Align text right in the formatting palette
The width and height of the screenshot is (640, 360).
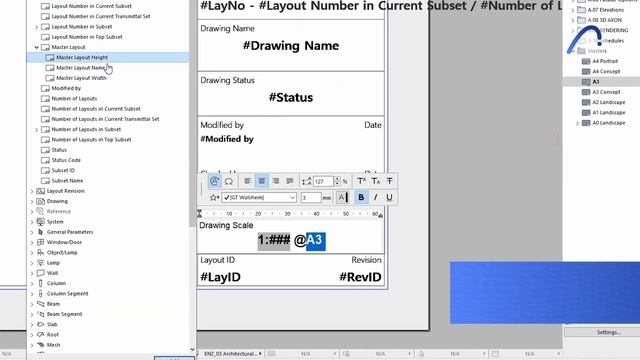[x=276, y=181]
